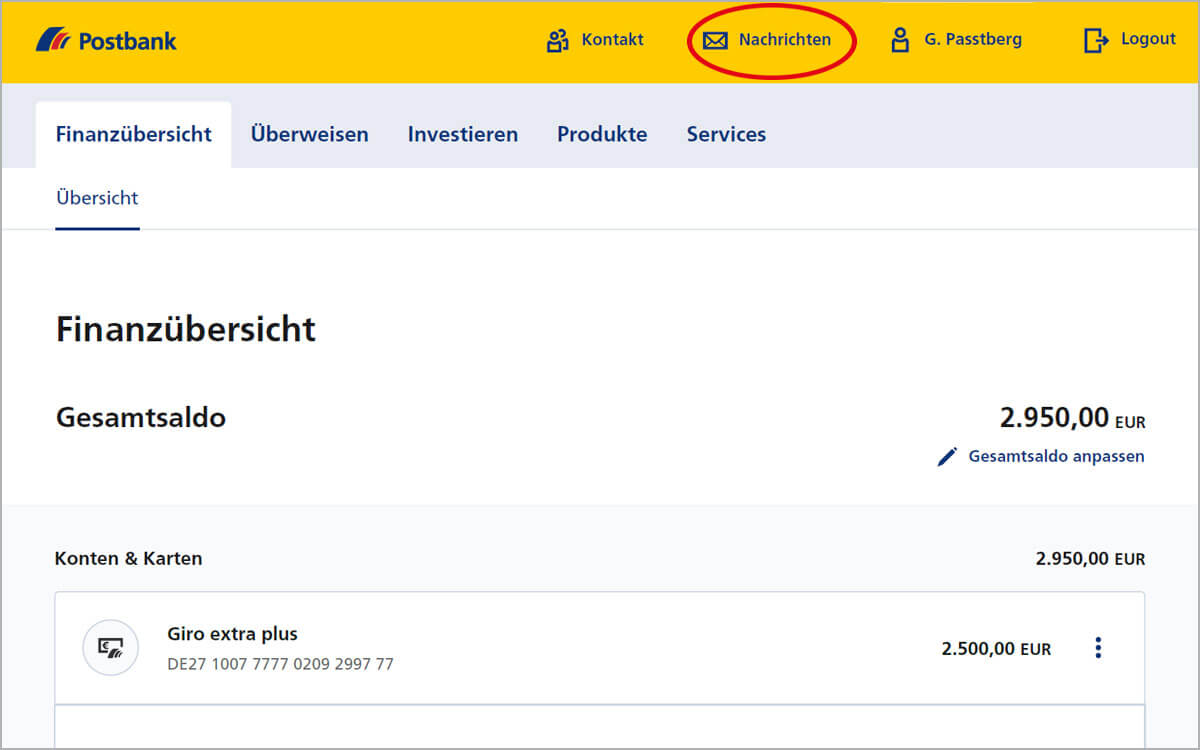The image size is (1200, 750).
Task: Click the 2.500,00 EUR account balance
Action: pos(996,649)
